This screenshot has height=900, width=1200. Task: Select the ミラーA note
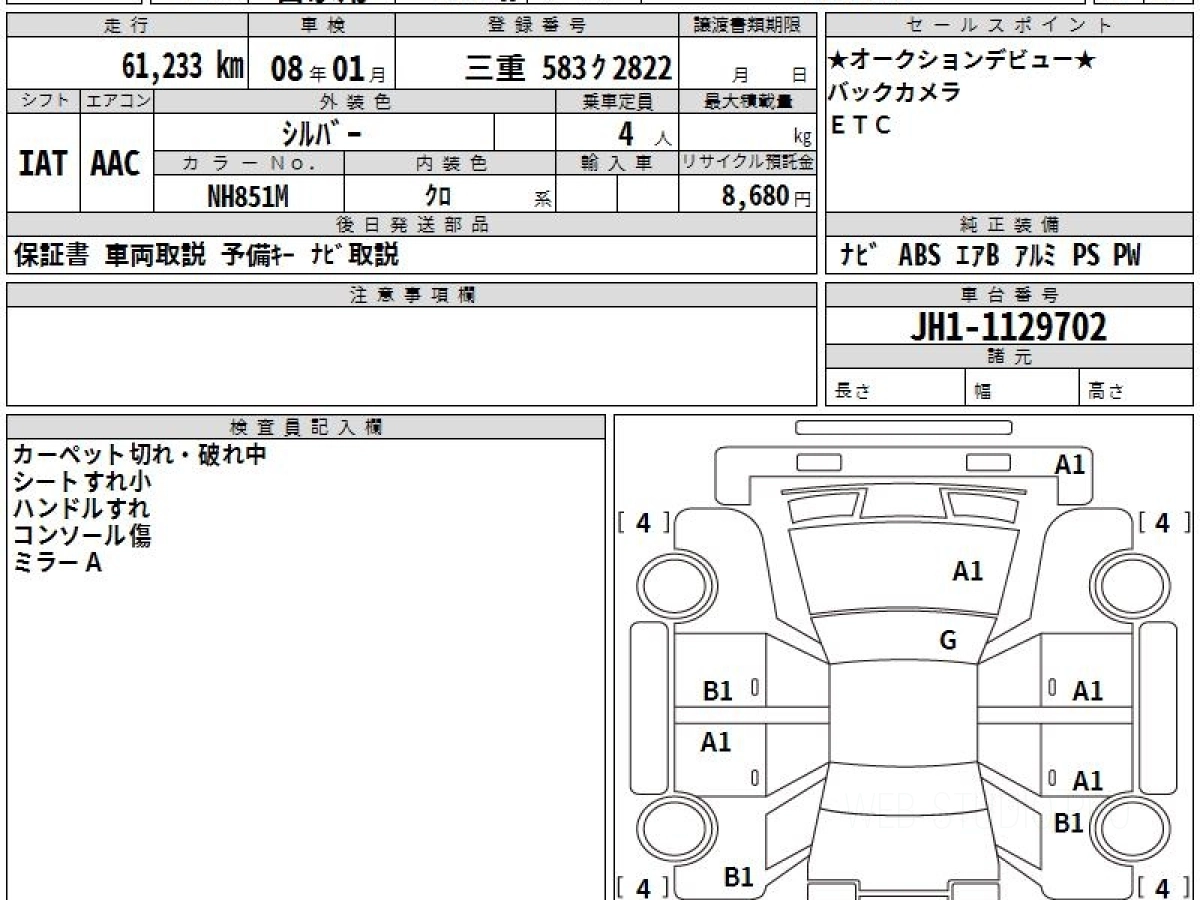57,563
